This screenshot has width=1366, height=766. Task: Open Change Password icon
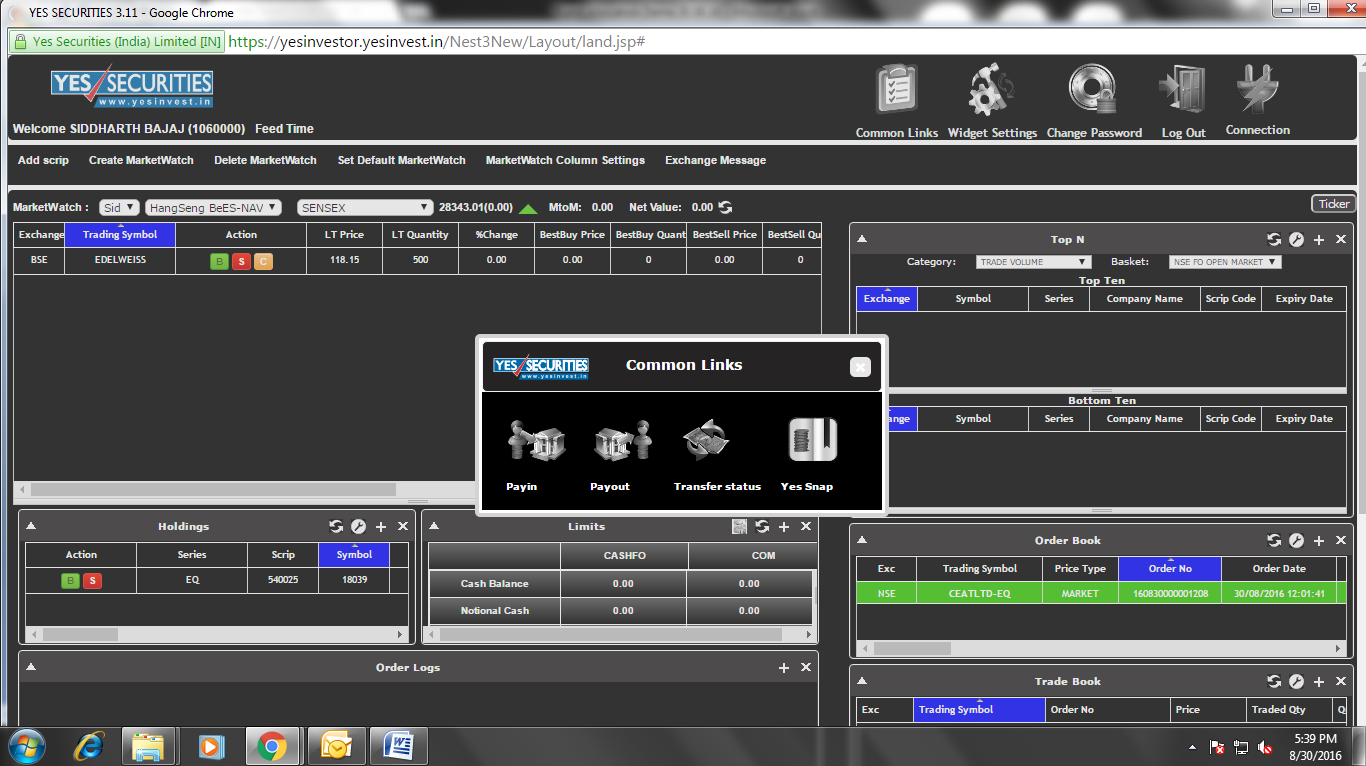click(1094, 90)
